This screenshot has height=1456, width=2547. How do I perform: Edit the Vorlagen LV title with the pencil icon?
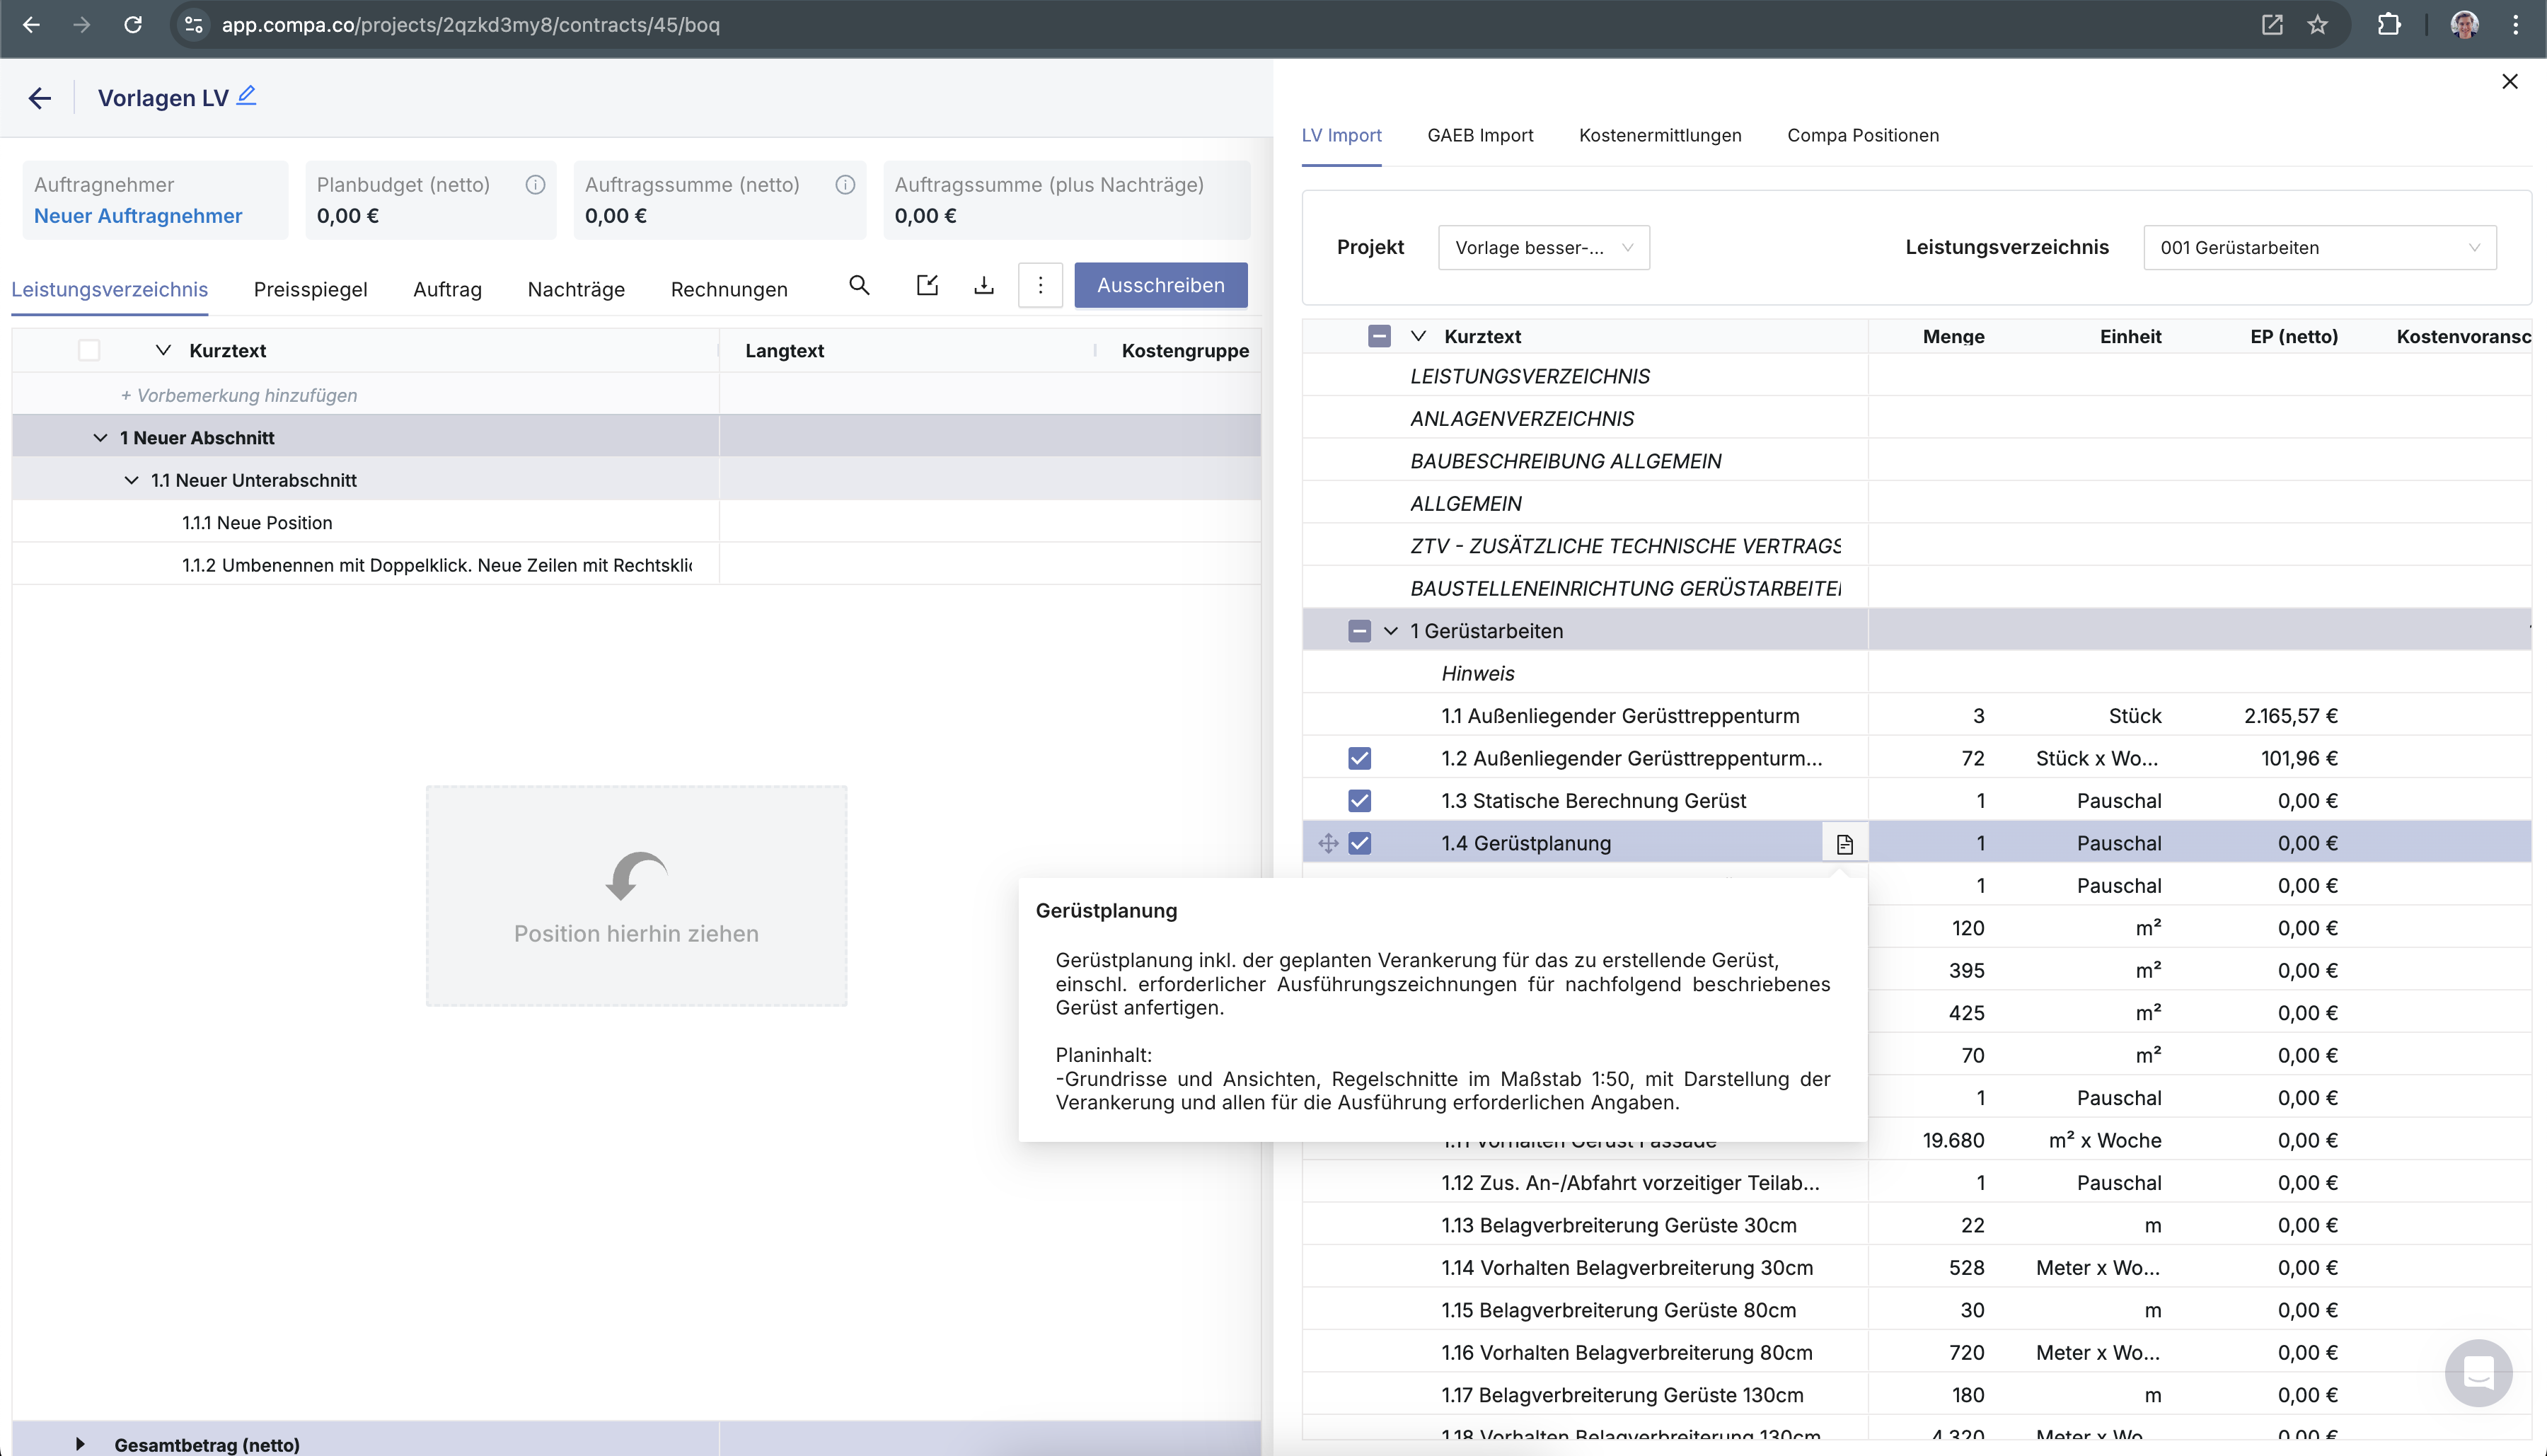click(246, 96)
